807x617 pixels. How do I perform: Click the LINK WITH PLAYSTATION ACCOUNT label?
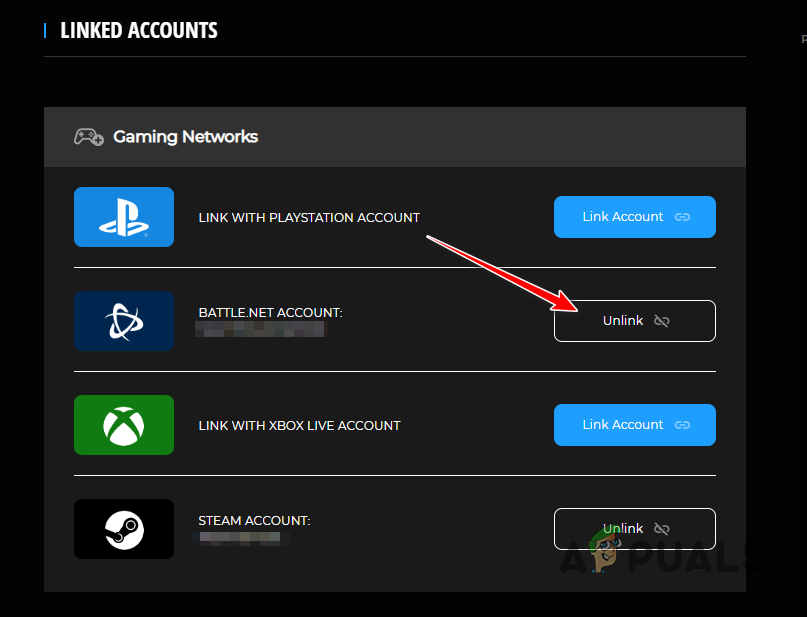[x=308, y=217]
